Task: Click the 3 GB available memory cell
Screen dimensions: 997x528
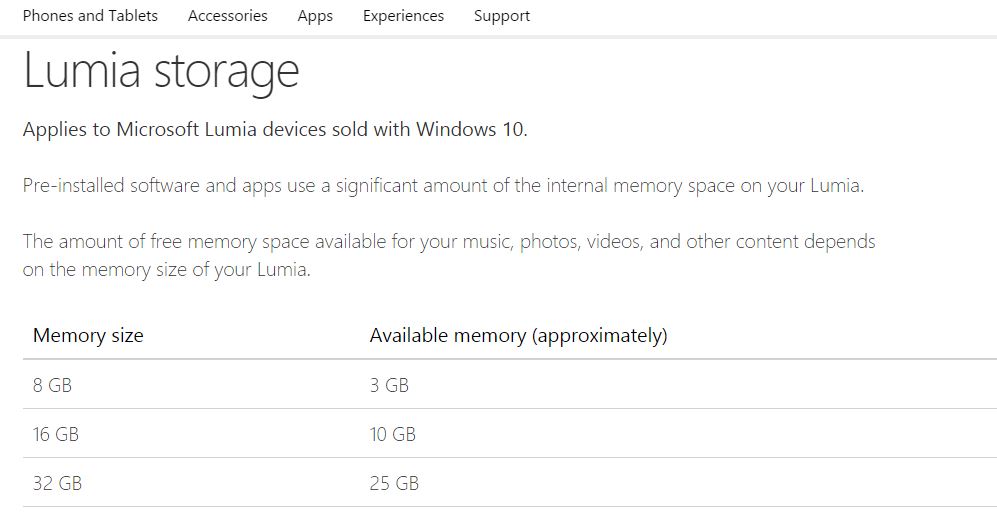Action: pyautogui.click(x=389, y=386)
